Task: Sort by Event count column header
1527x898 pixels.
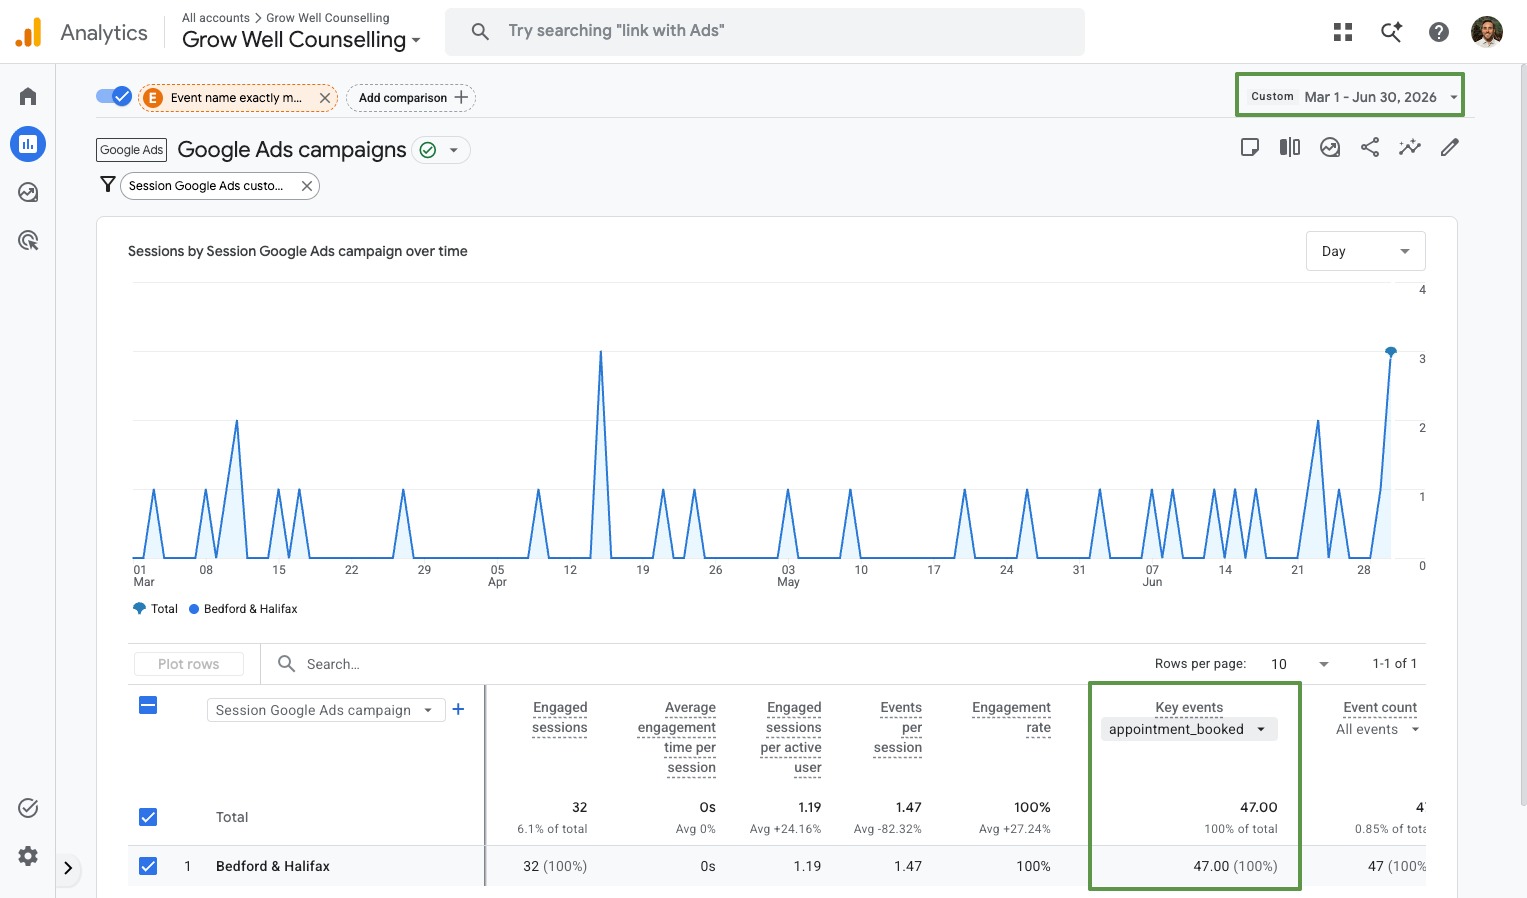Action: pos(1380,707)
